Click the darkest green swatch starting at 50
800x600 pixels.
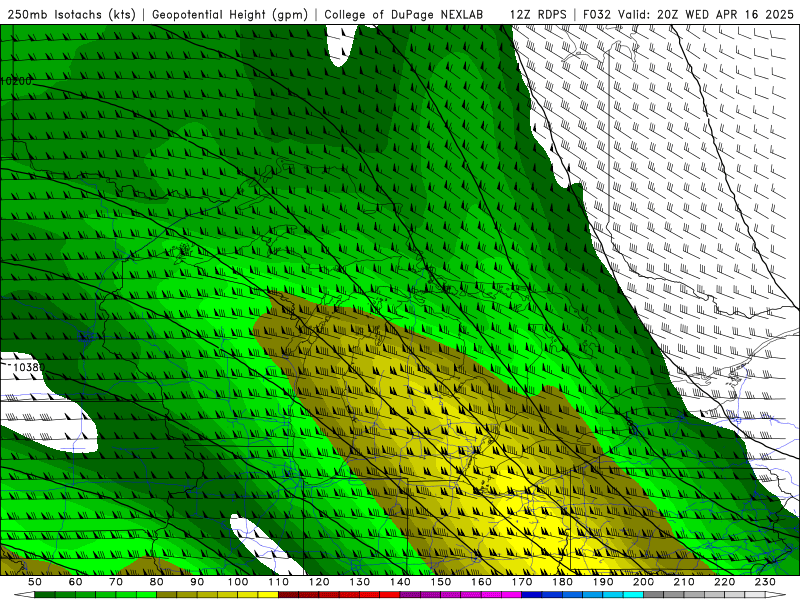pyautogui.click(x=44, y=594)
